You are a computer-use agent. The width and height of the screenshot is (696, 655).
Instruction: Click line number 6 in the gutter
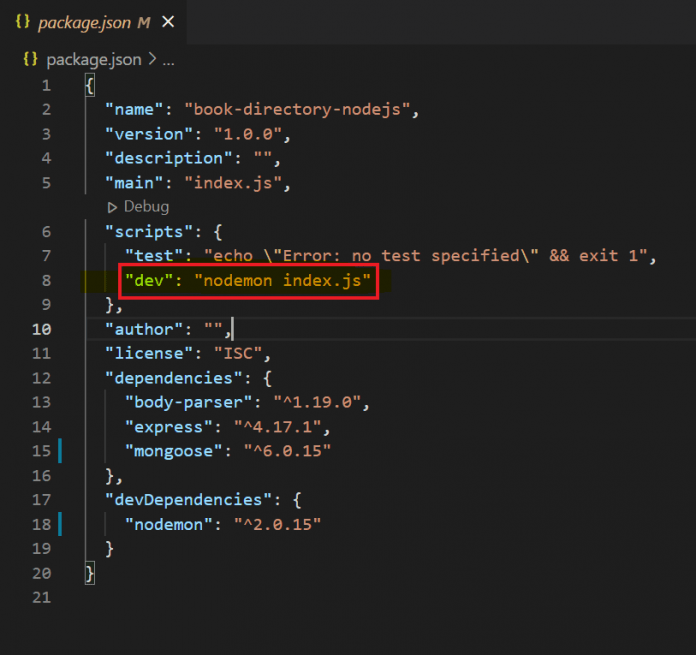click(x=47, y=232)
